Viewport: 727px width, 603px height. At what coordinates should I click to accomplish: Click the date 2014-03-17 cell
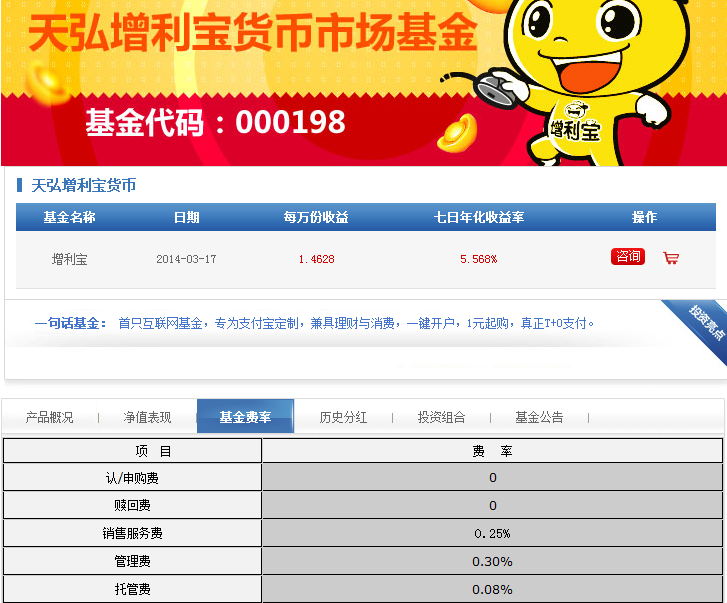tap(186, 259)
